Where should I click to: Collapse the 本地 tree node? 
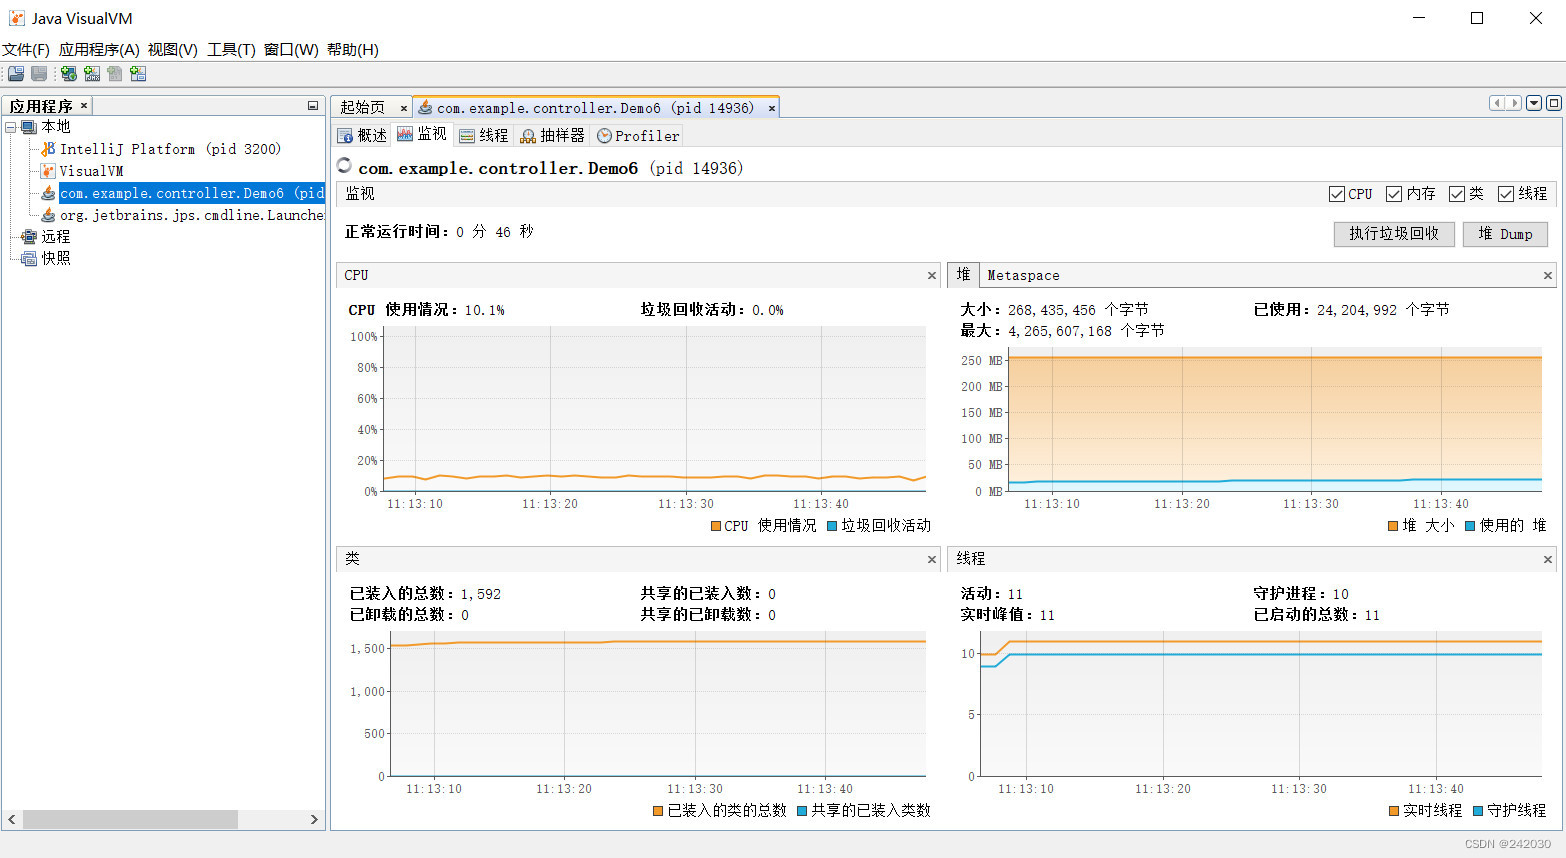tap(11, 127)
